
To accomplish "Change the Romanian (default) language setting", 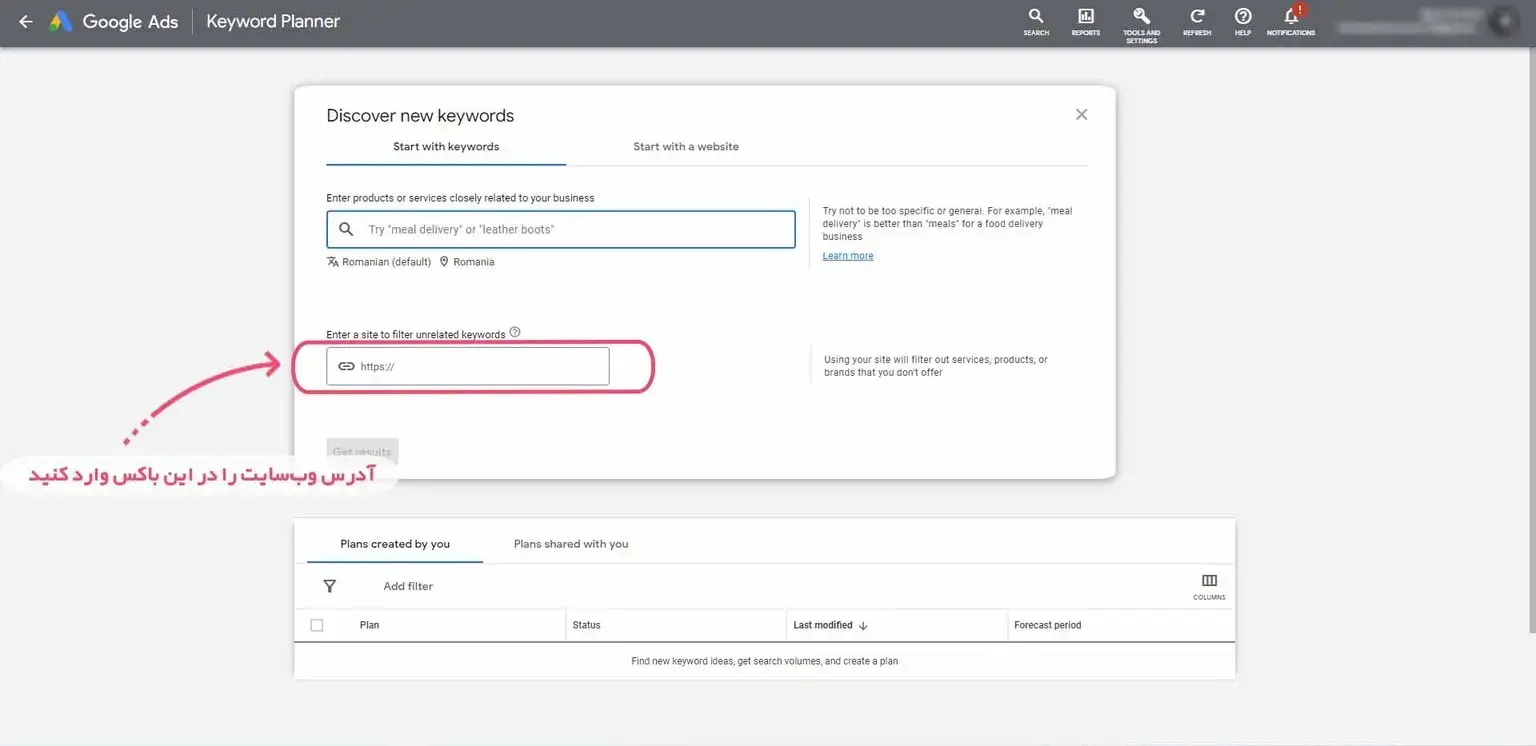I will point(379,262).
